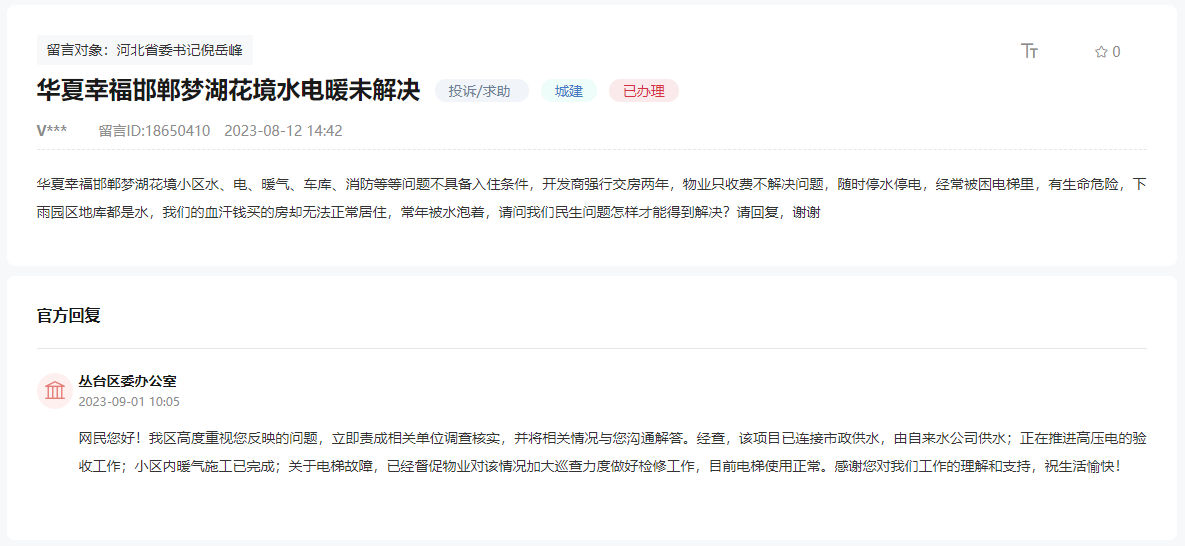Click the government building avatar icon
The image size is (1185, 546).
point(54,391)
